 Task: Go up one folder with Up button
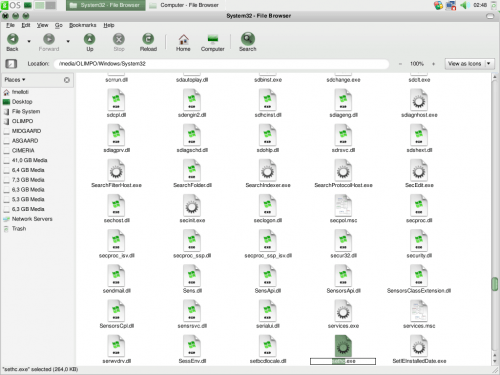[x=89, y=42]
